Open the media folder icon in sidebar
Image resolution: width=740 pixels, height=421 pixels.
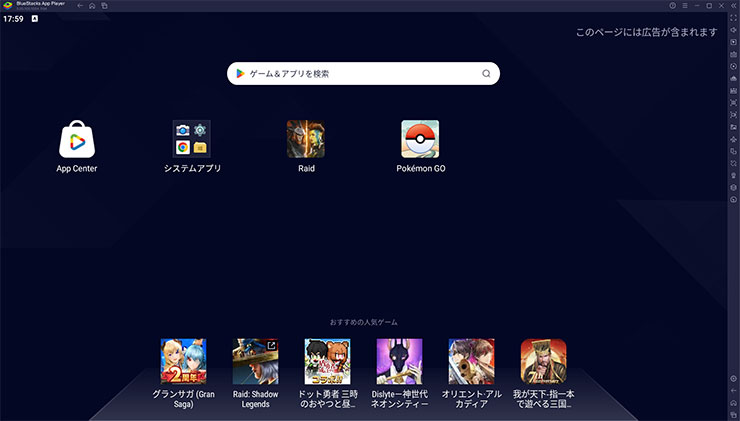click(733, 127)
